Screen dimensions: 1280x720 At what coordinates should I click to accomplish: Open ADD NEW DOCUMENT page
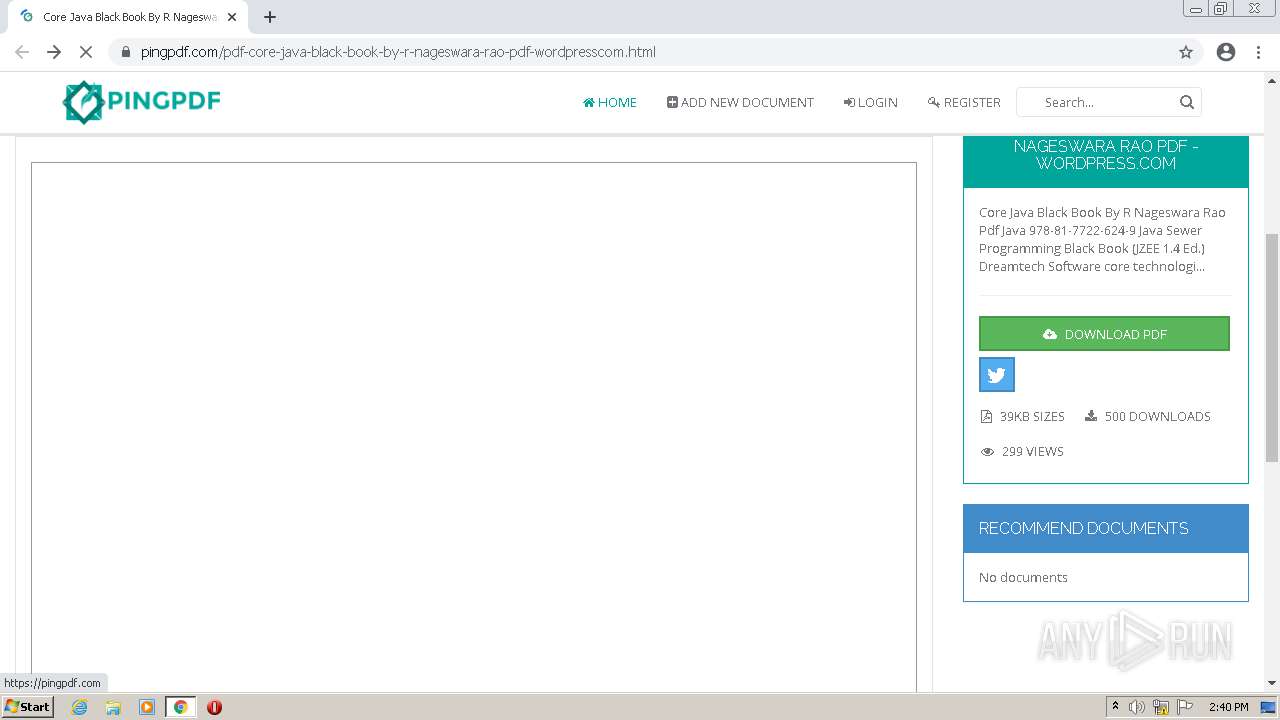point(740,102)
